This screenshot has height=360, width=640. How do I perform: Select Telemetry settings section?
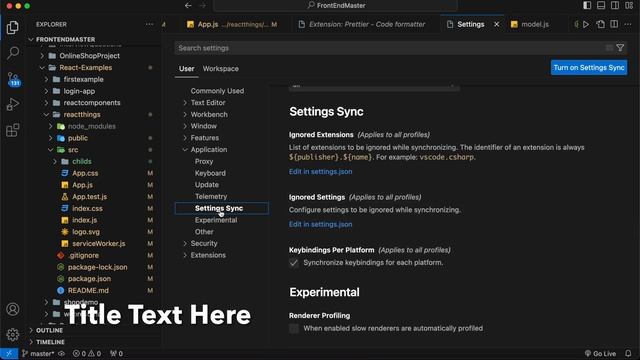click(x=211, y=197)
